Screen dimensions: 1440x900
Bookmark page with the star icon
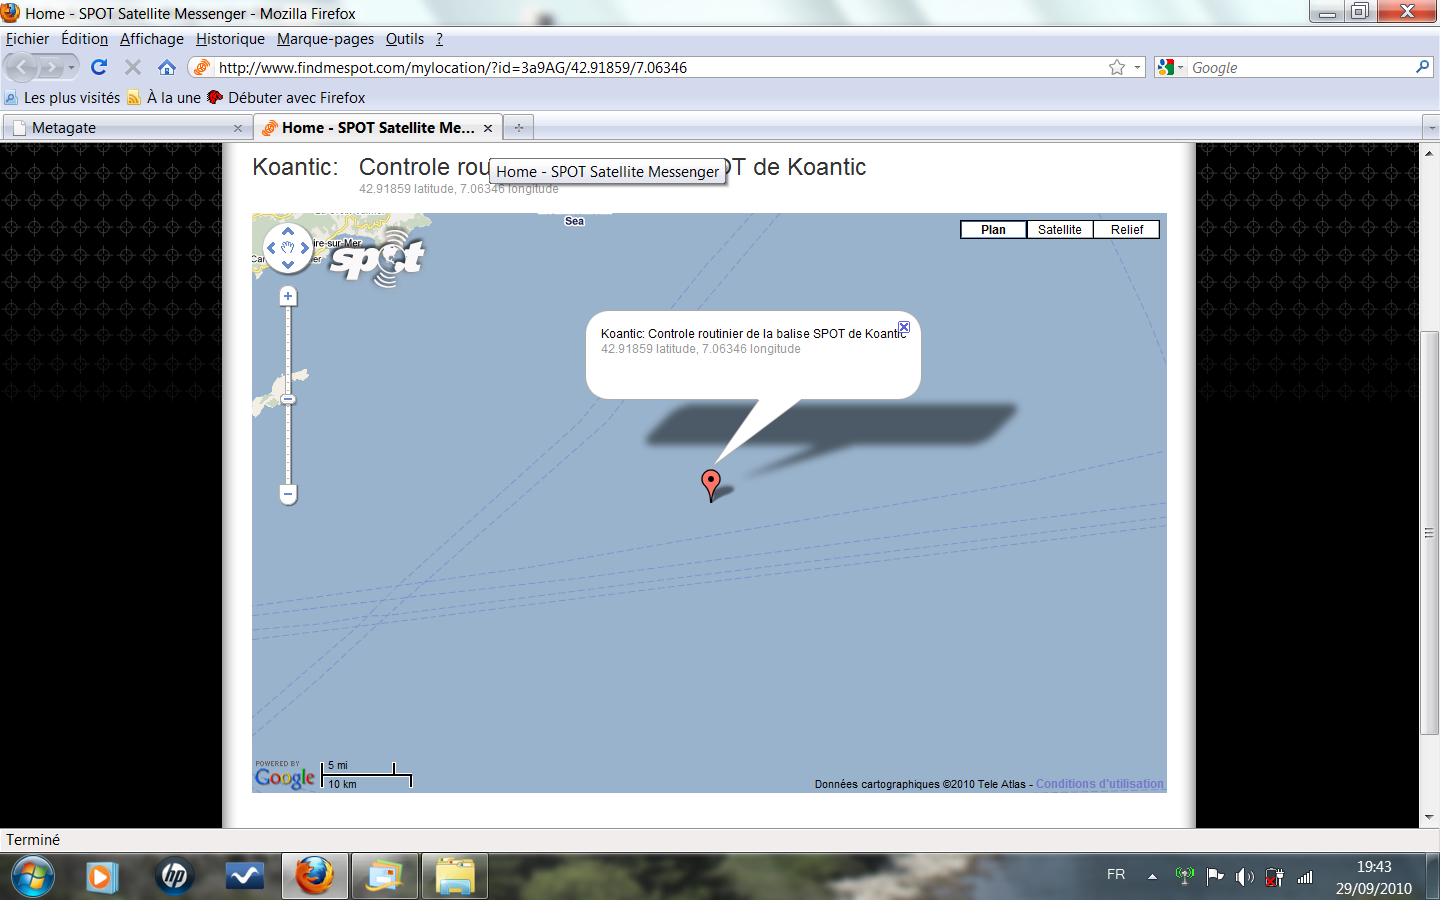coord(1117,67)
